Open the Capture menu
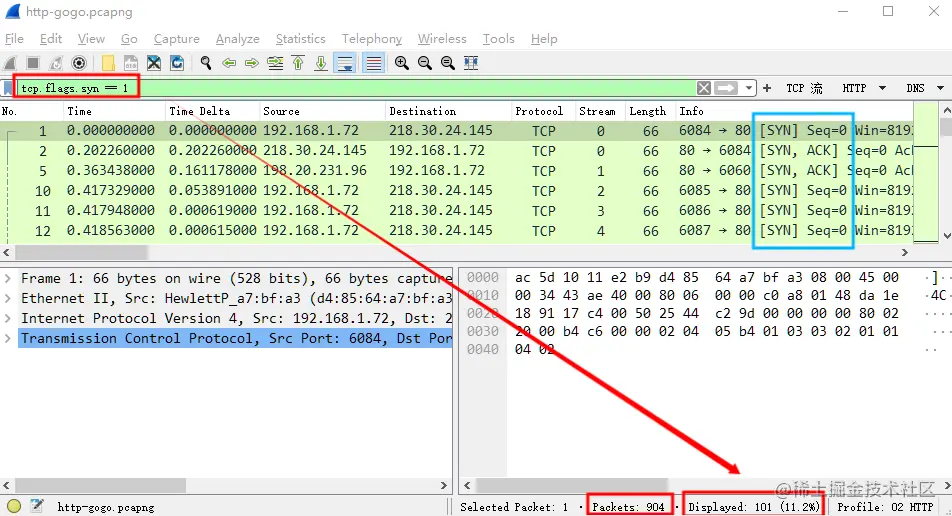 (177, 39)
